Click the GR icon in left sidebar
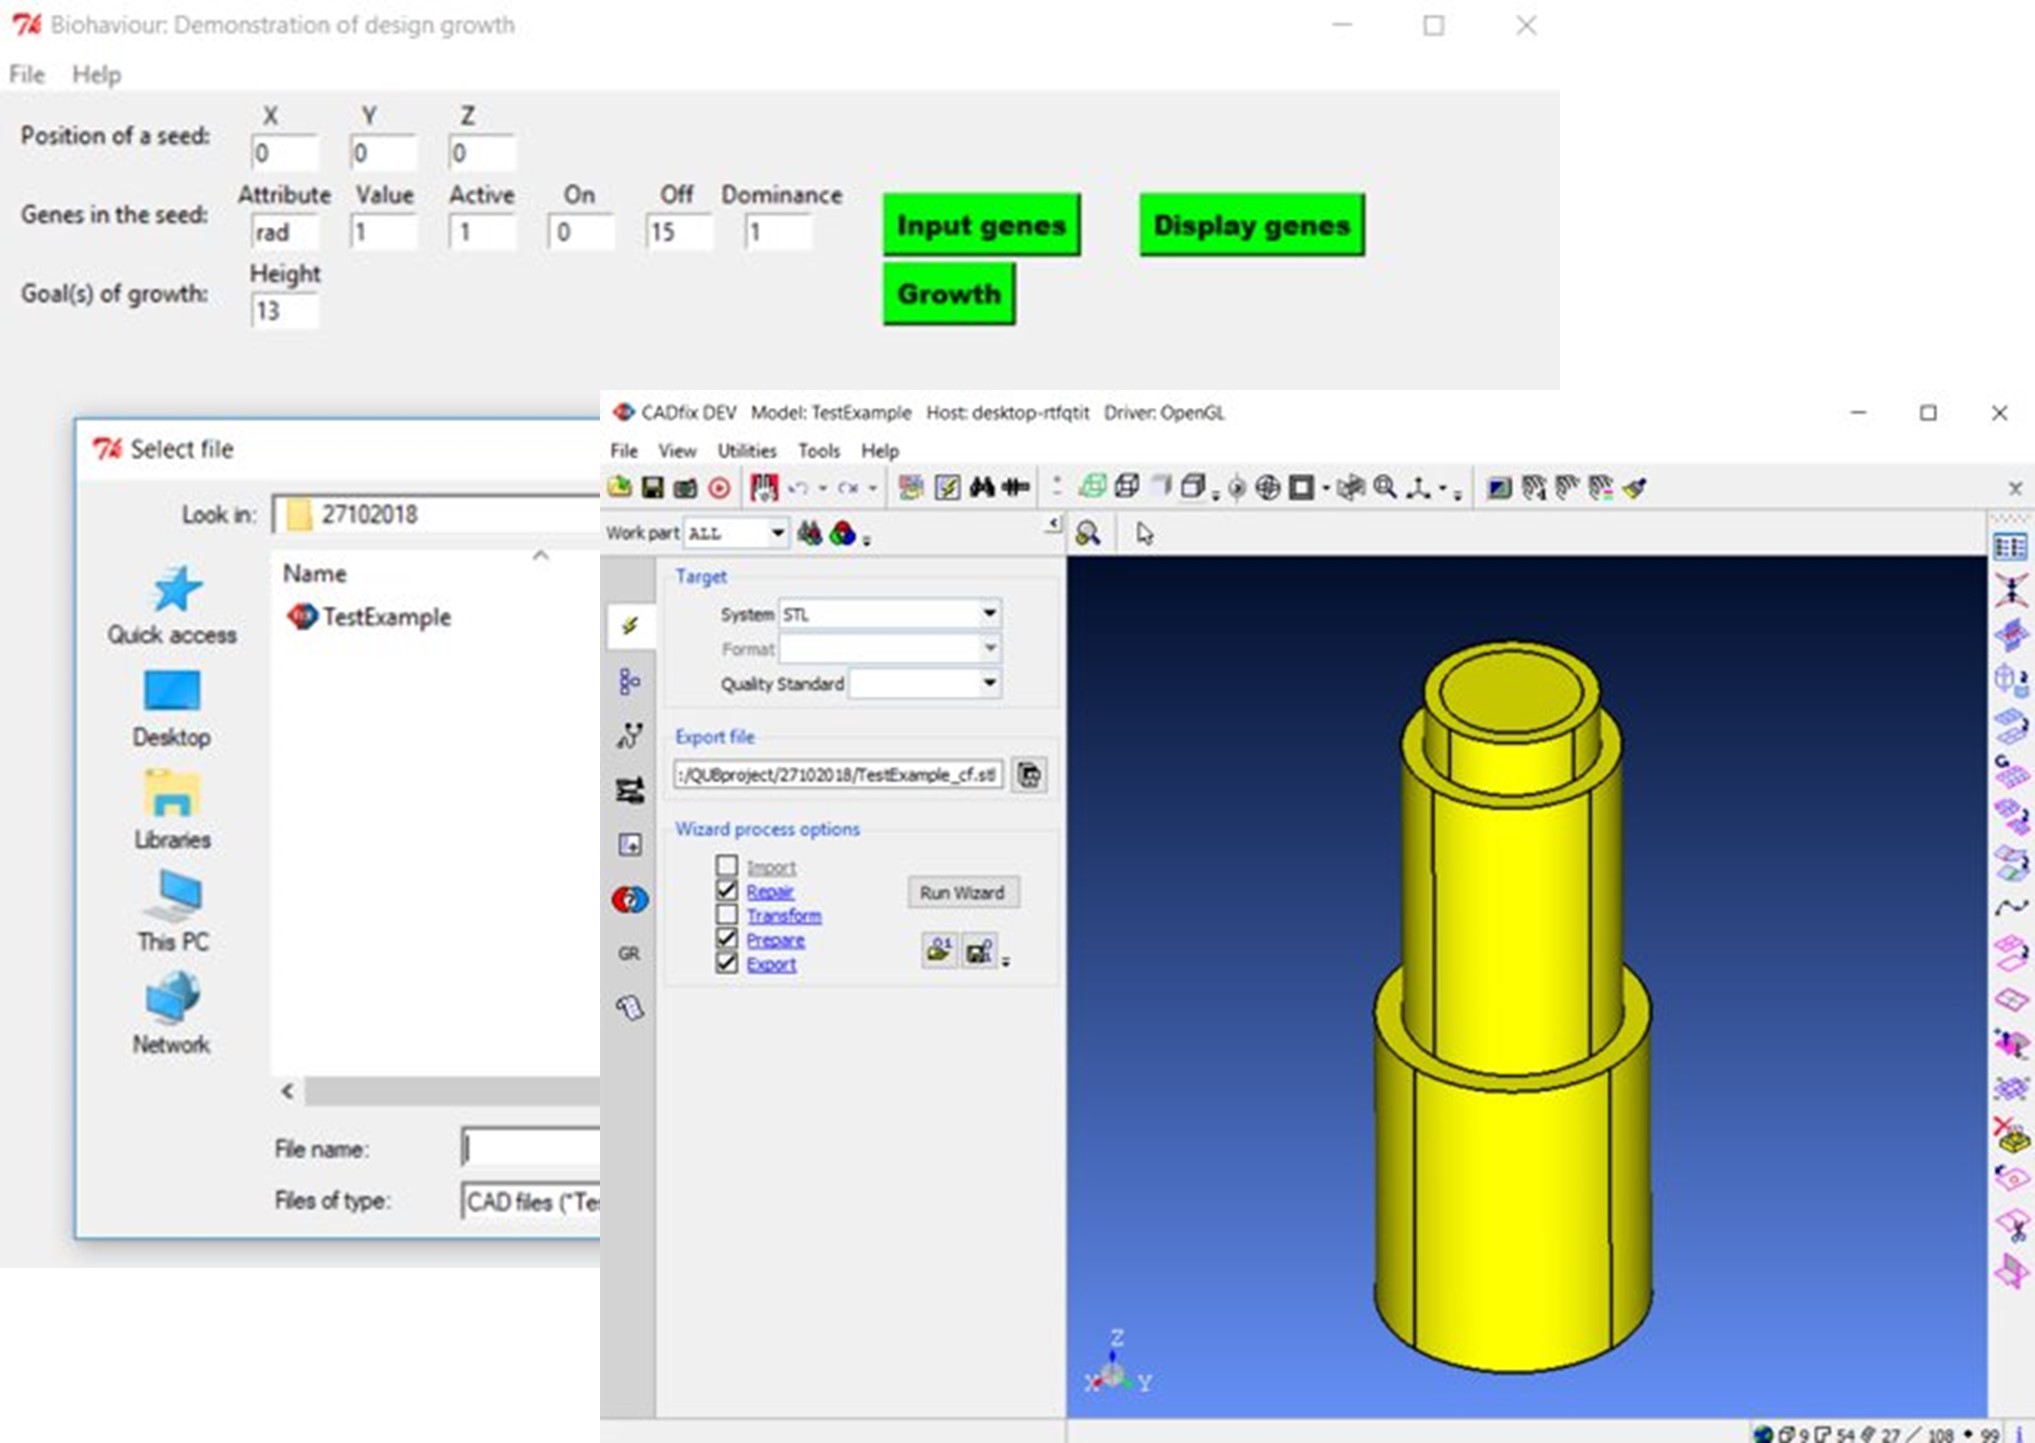 point(629,953)
